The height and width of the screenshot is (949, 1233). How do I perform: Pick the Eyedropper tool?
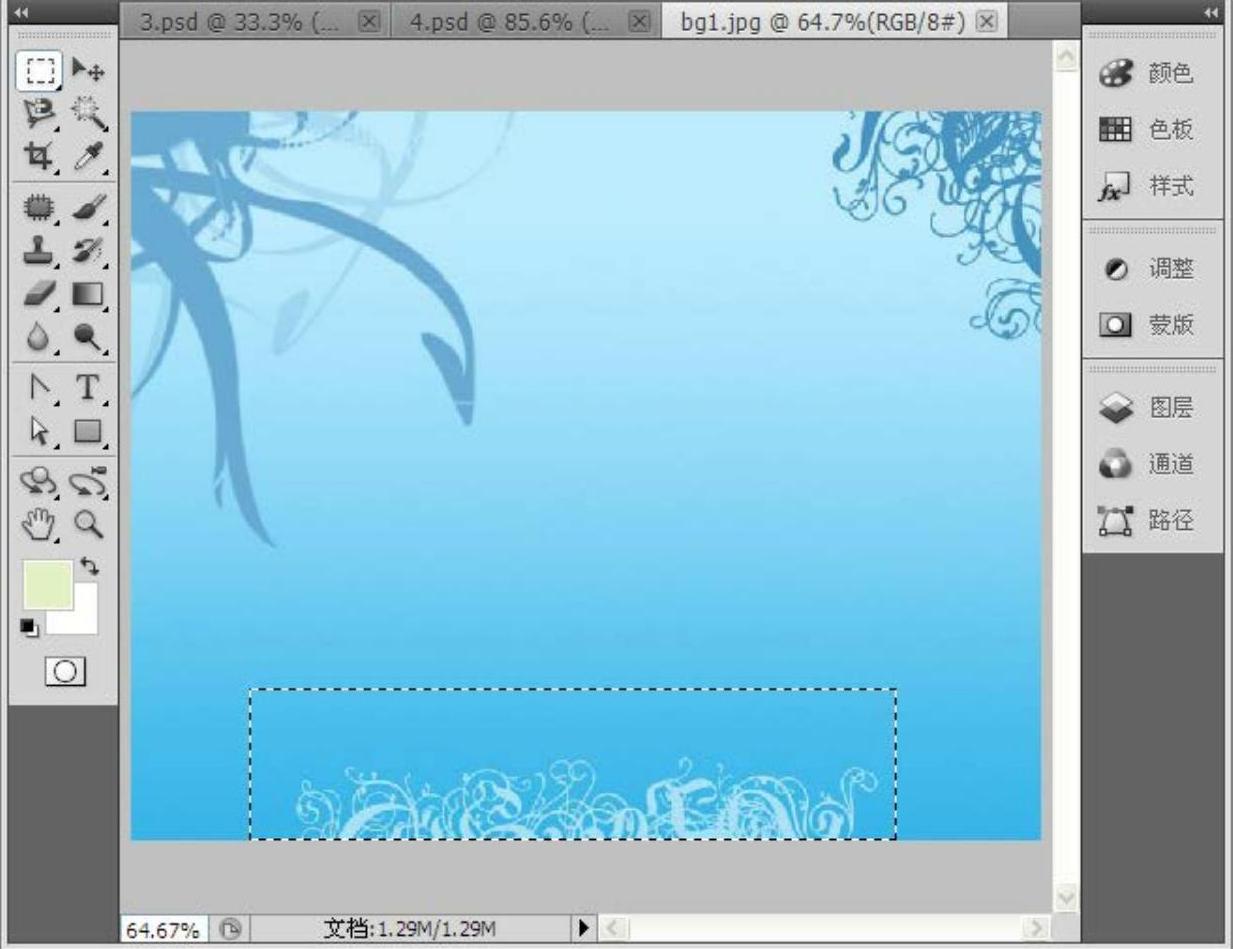click(89, 155)
